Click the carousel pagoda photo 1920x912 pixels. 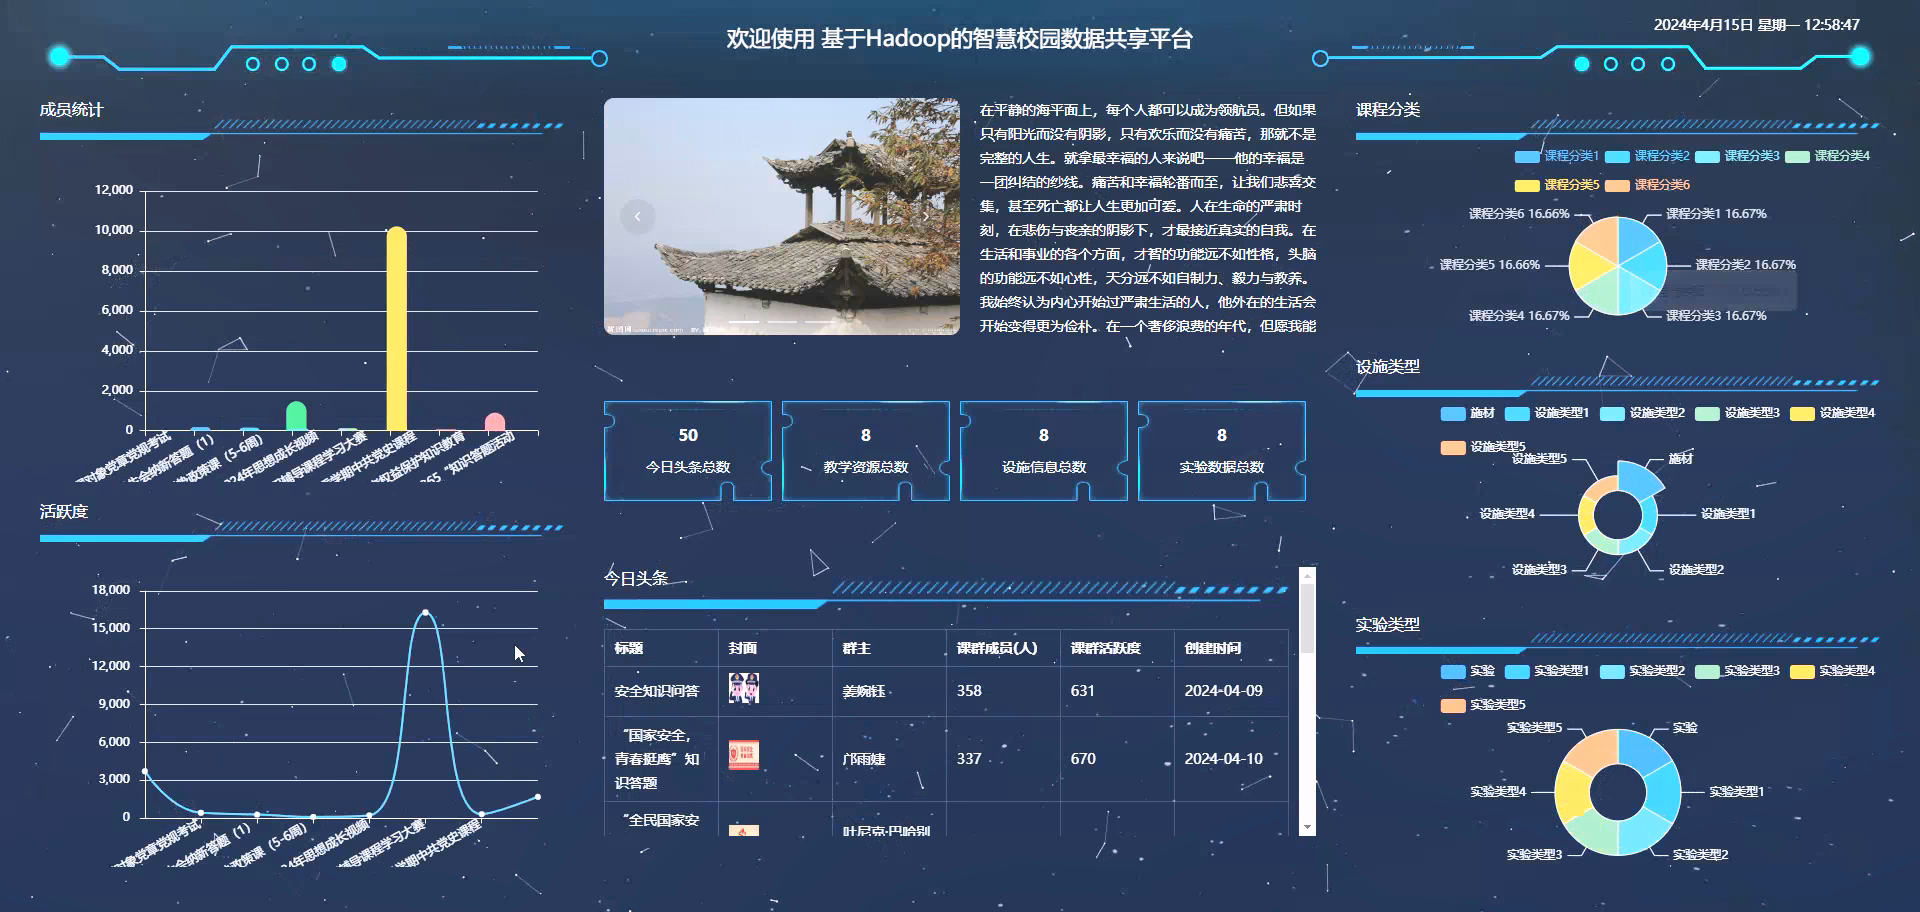pos(782,216)
